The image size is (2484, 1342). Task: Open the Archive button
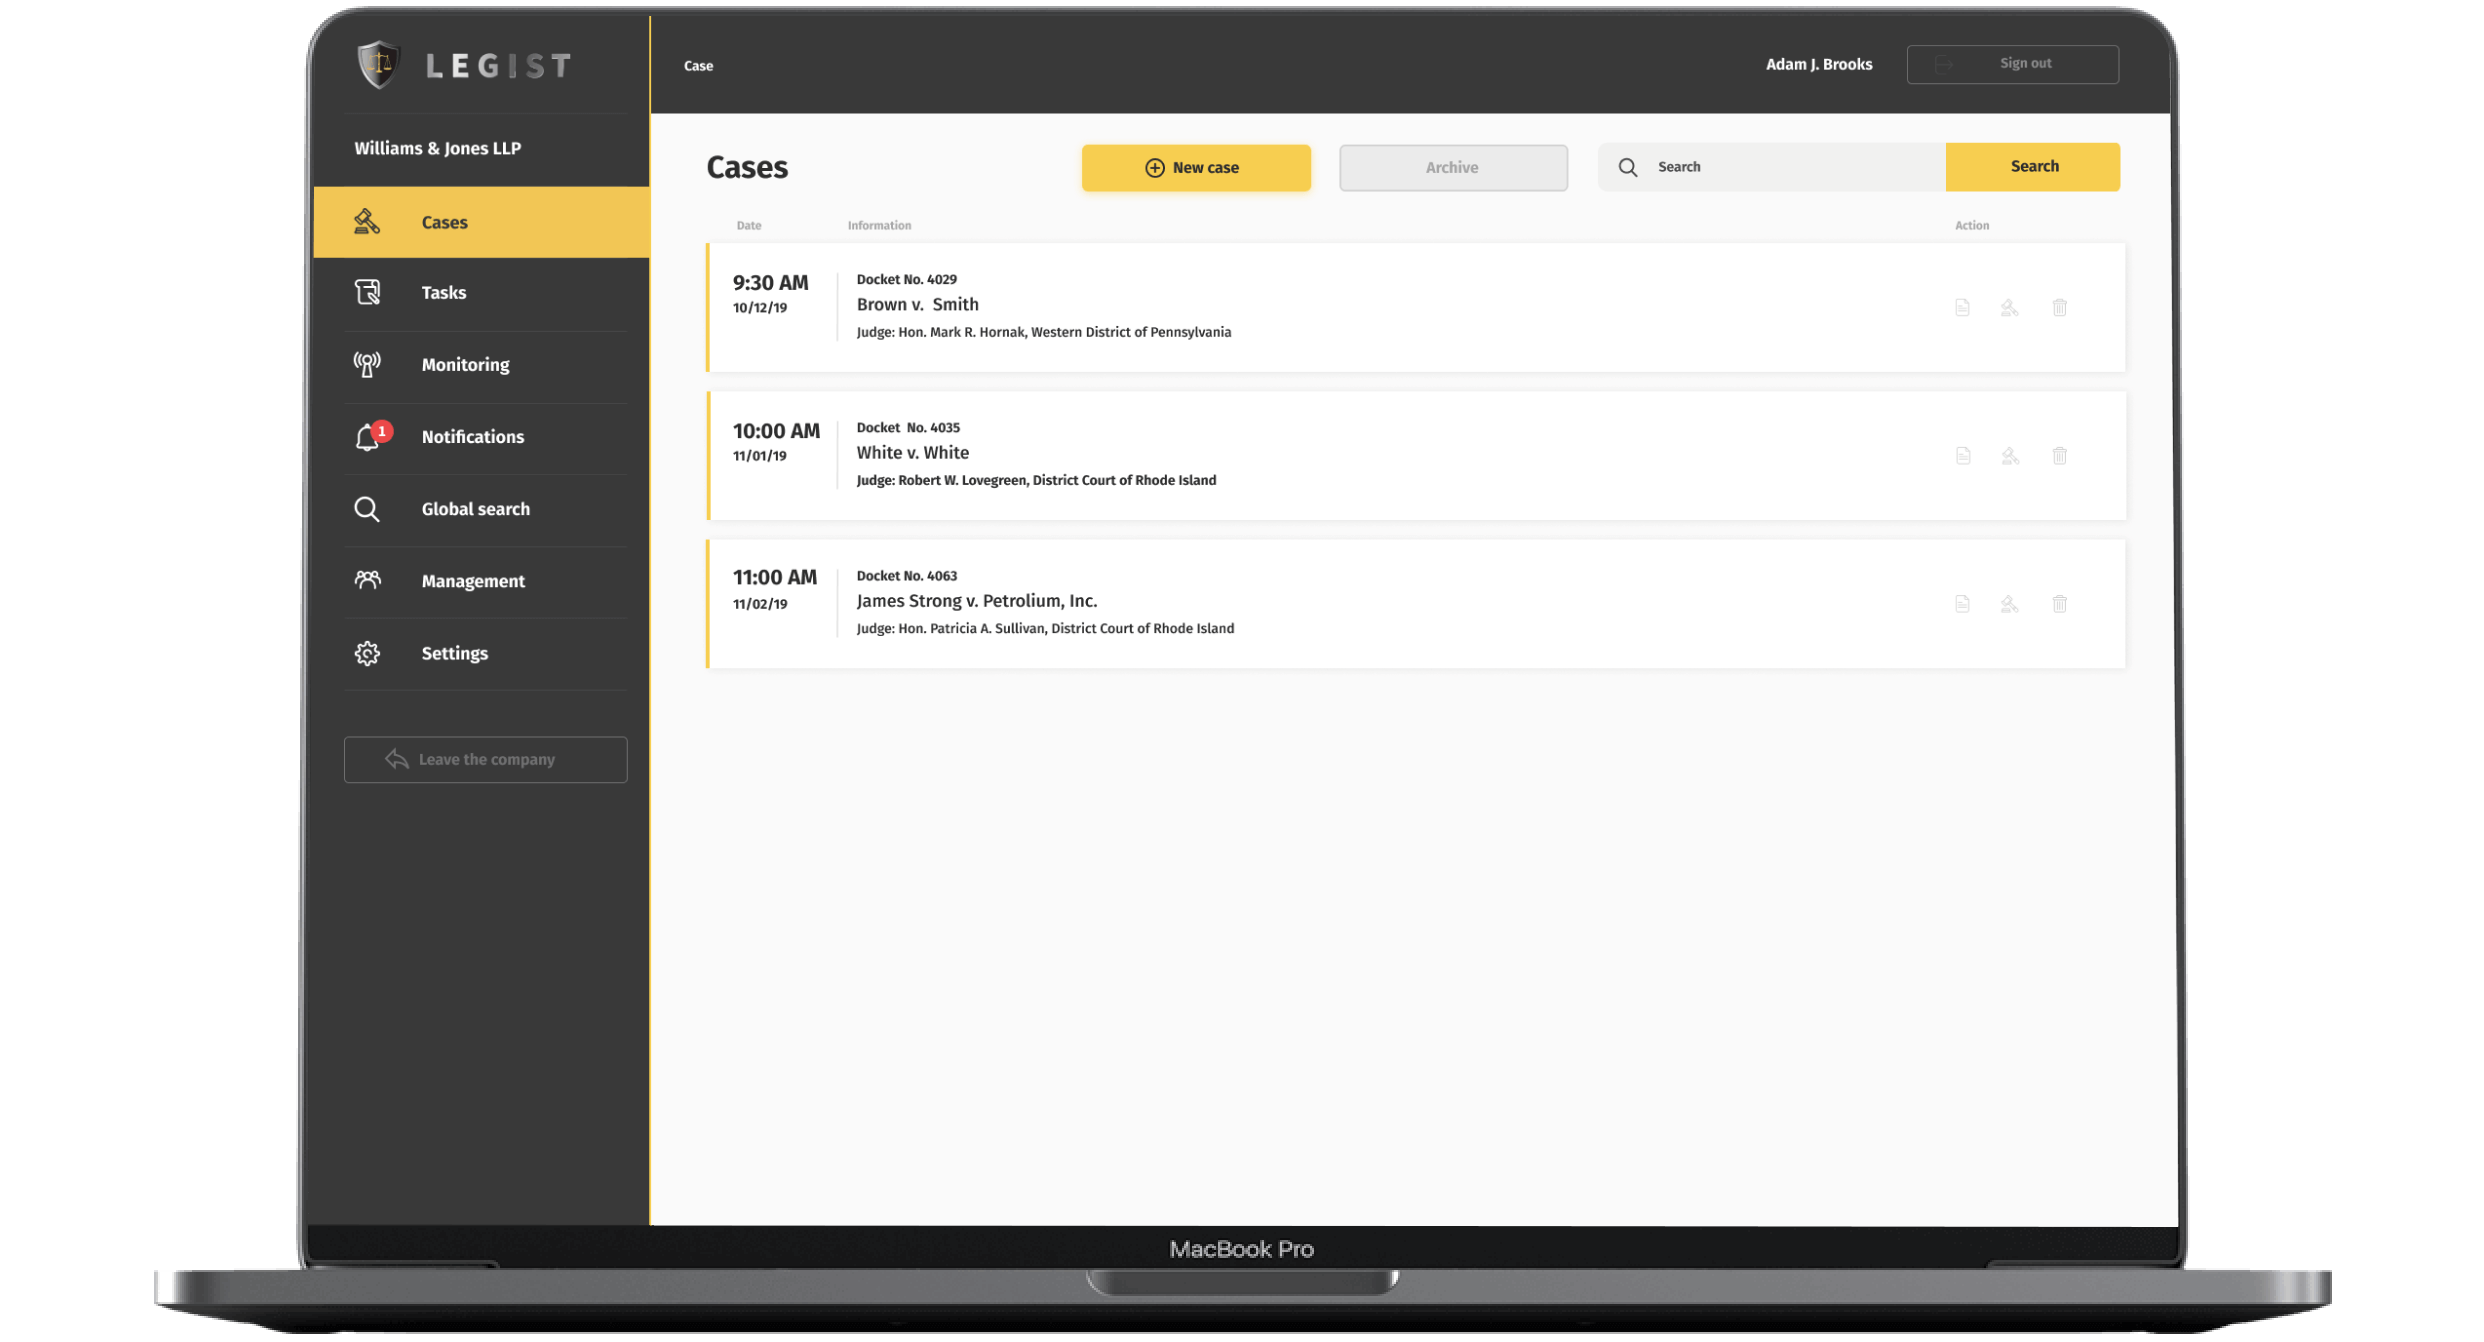(1452, 167)
